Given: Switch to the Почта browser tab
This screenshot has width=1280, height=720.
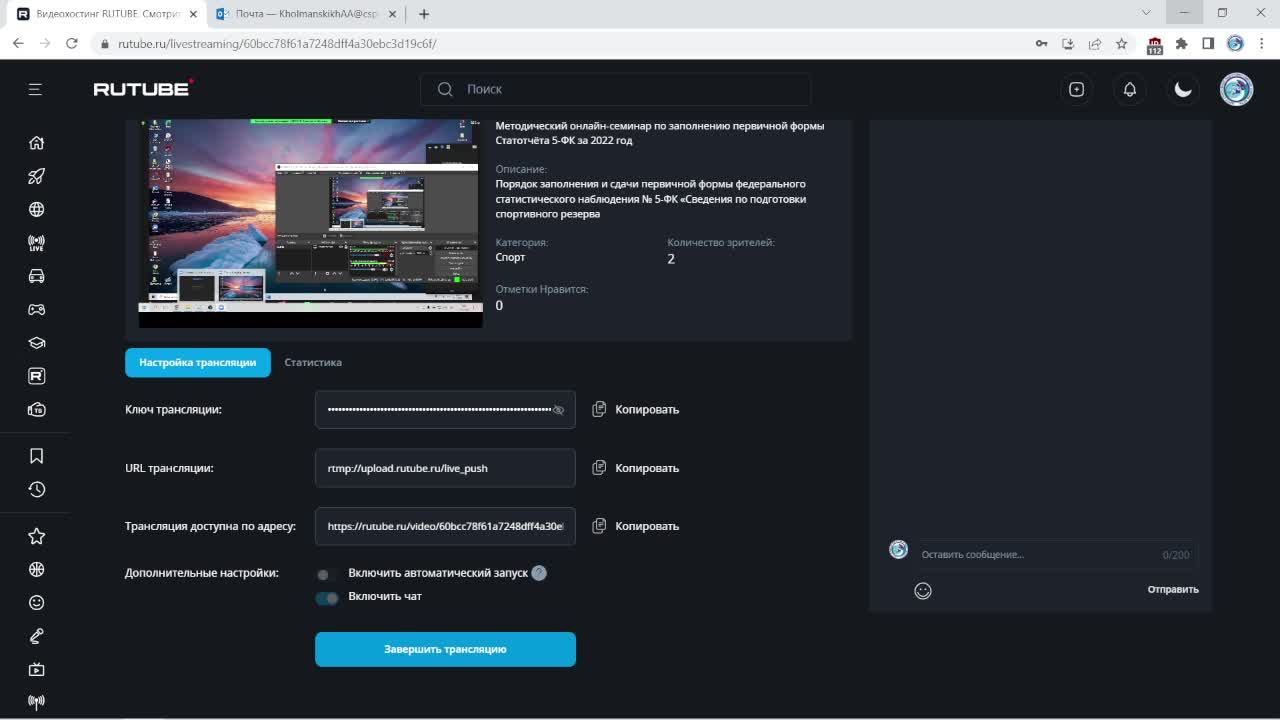Looking at the screenshot, I should 305,14.
